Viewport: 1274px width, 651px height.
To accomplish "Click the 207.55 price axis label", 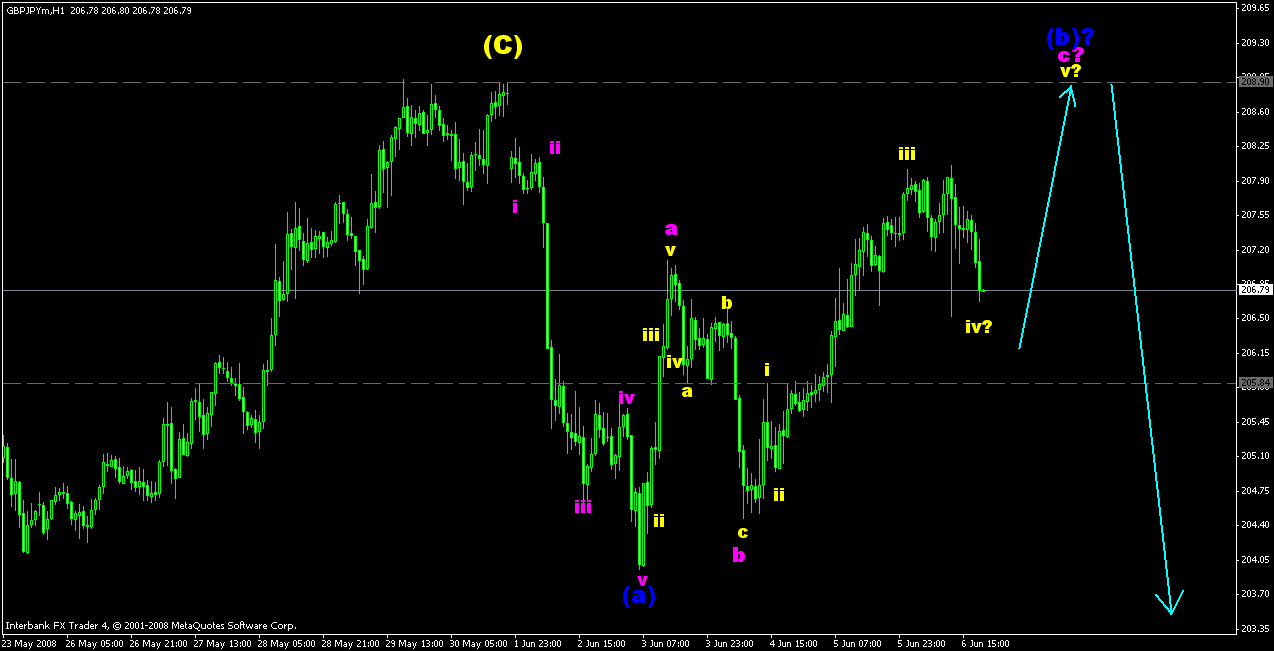I will click(x=1254, y=214).
